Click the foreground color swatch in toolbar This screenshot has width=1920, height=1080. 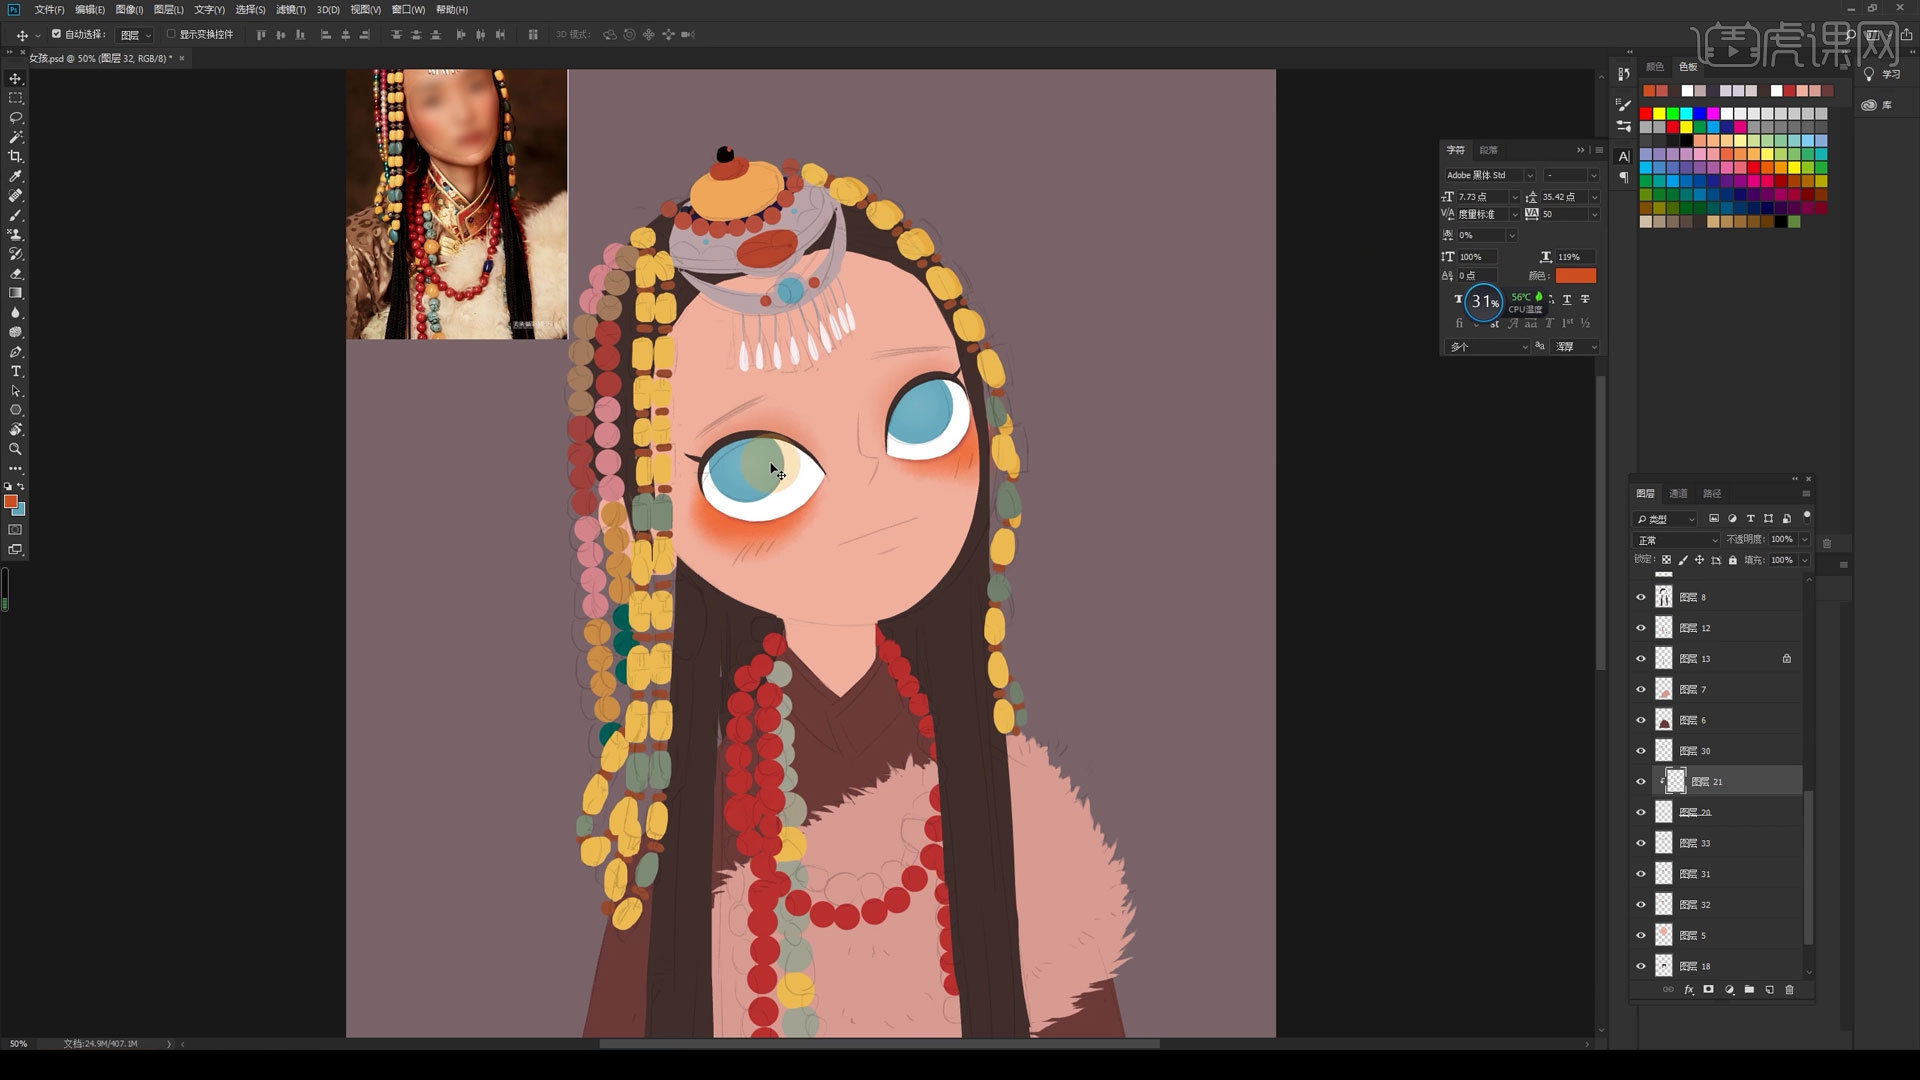[10, 501]
